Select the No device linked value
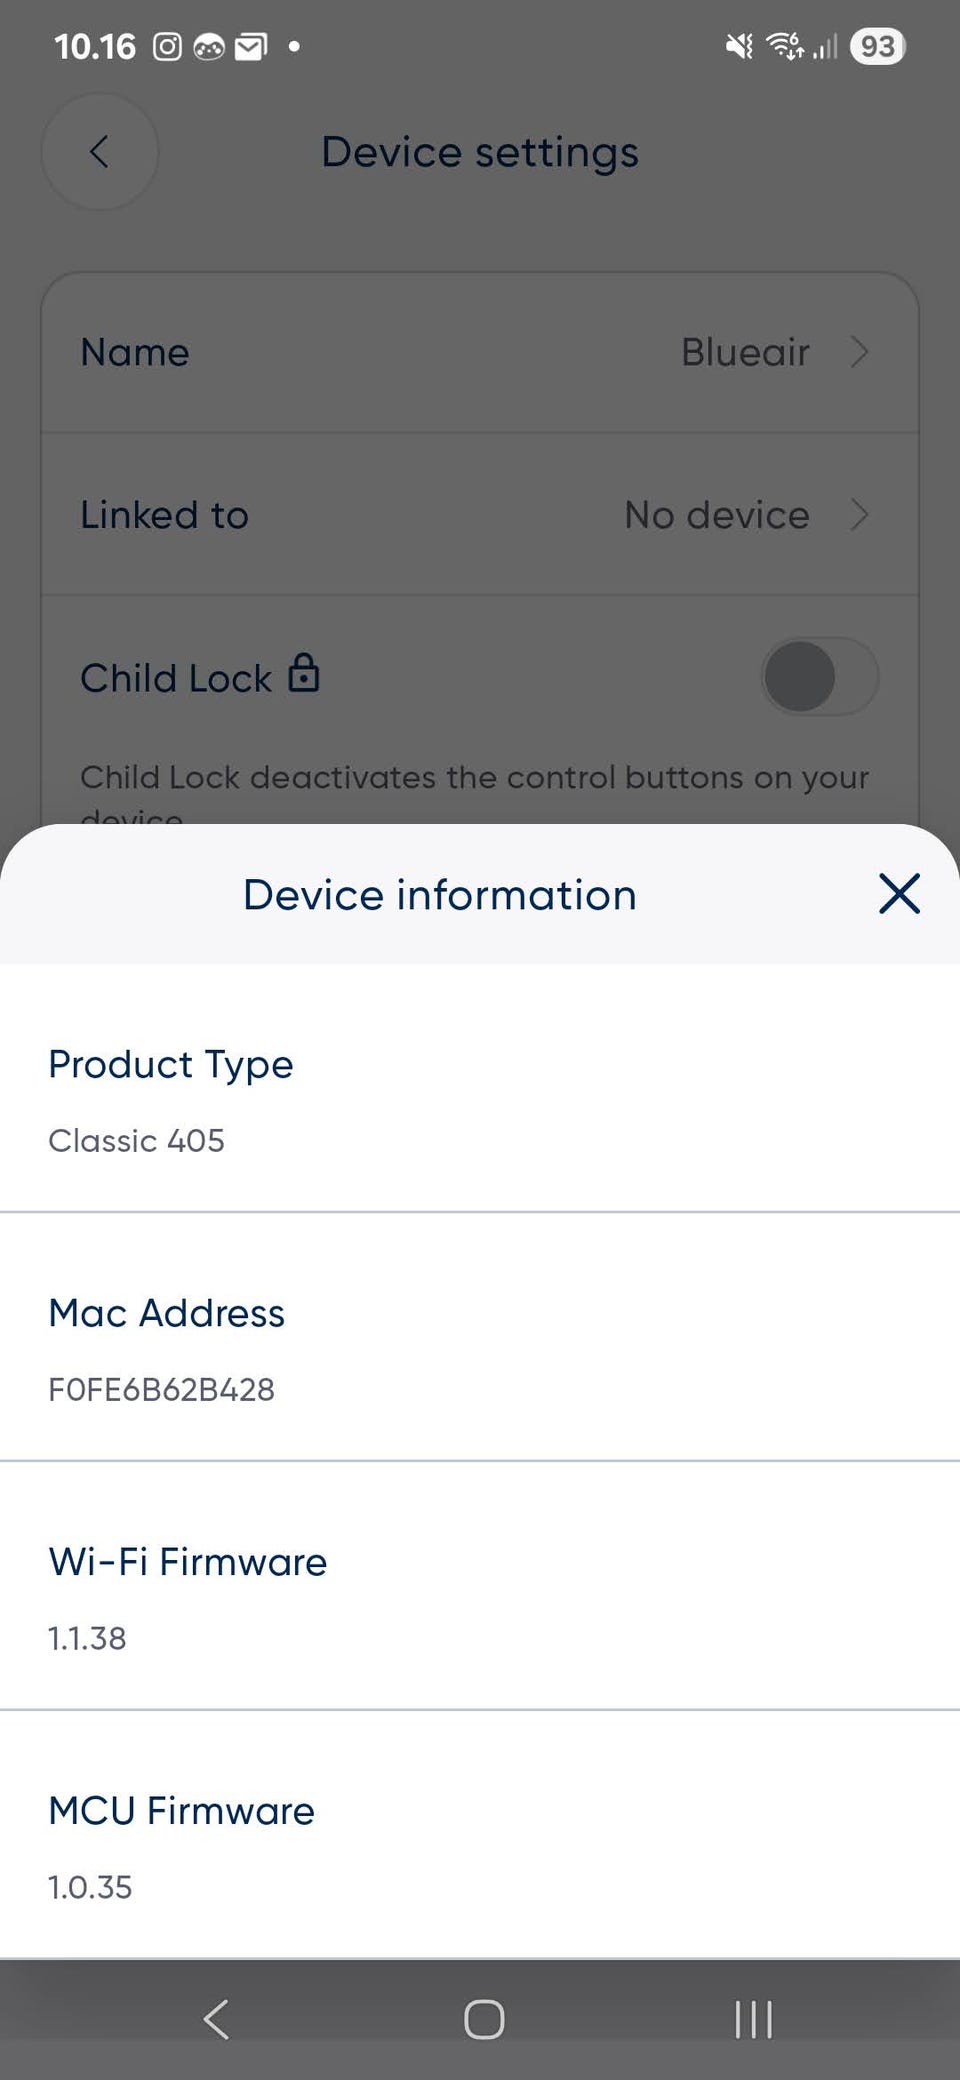This screenshot has width=960, height=2080. coord(716,515)
